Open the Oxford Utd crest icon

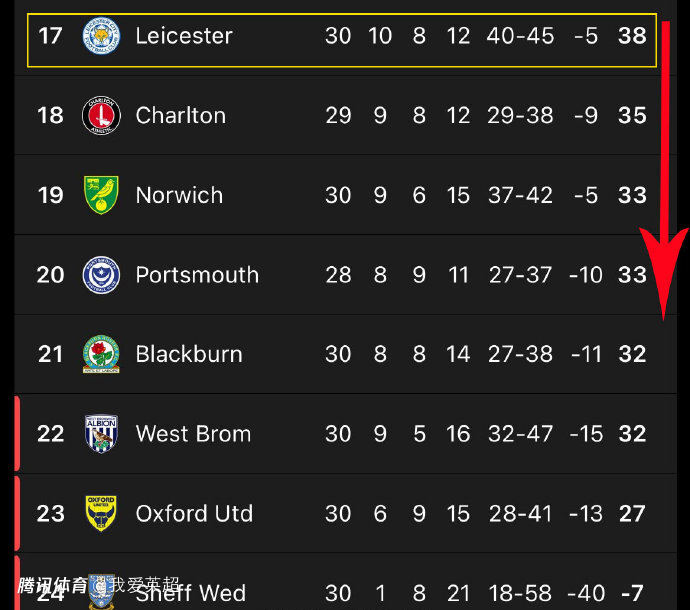(100, 513)
